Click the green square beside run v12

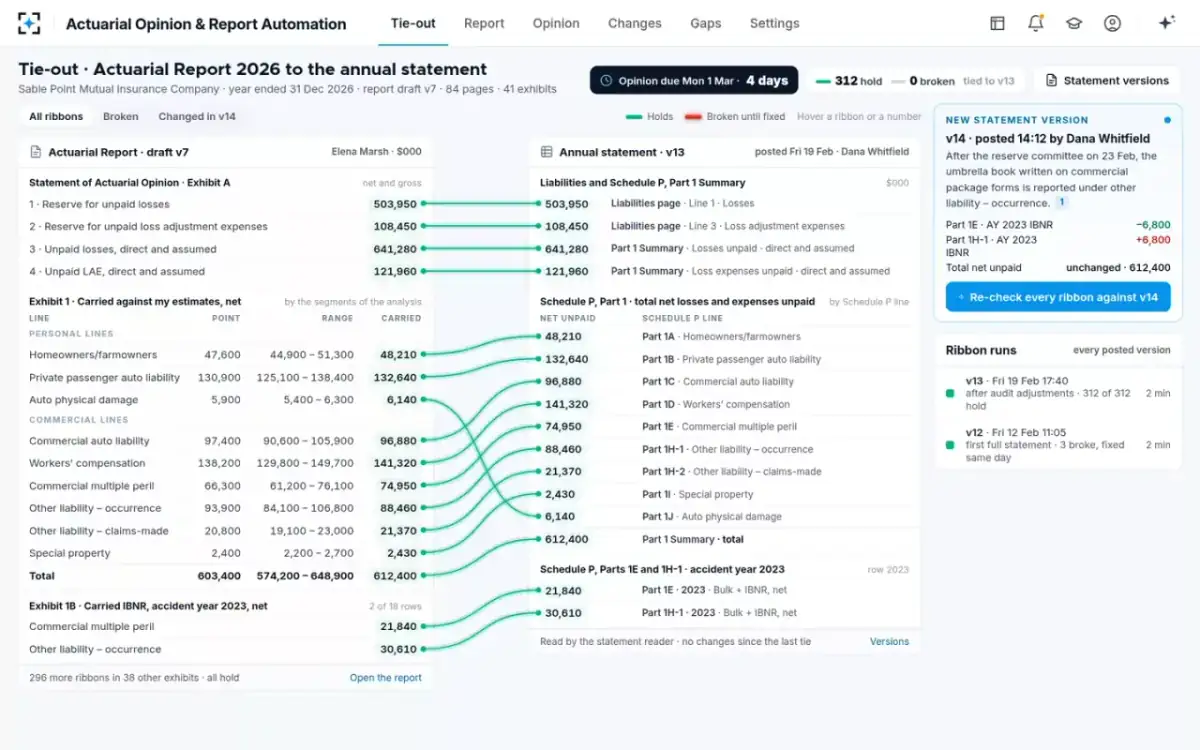click(950, 445)
